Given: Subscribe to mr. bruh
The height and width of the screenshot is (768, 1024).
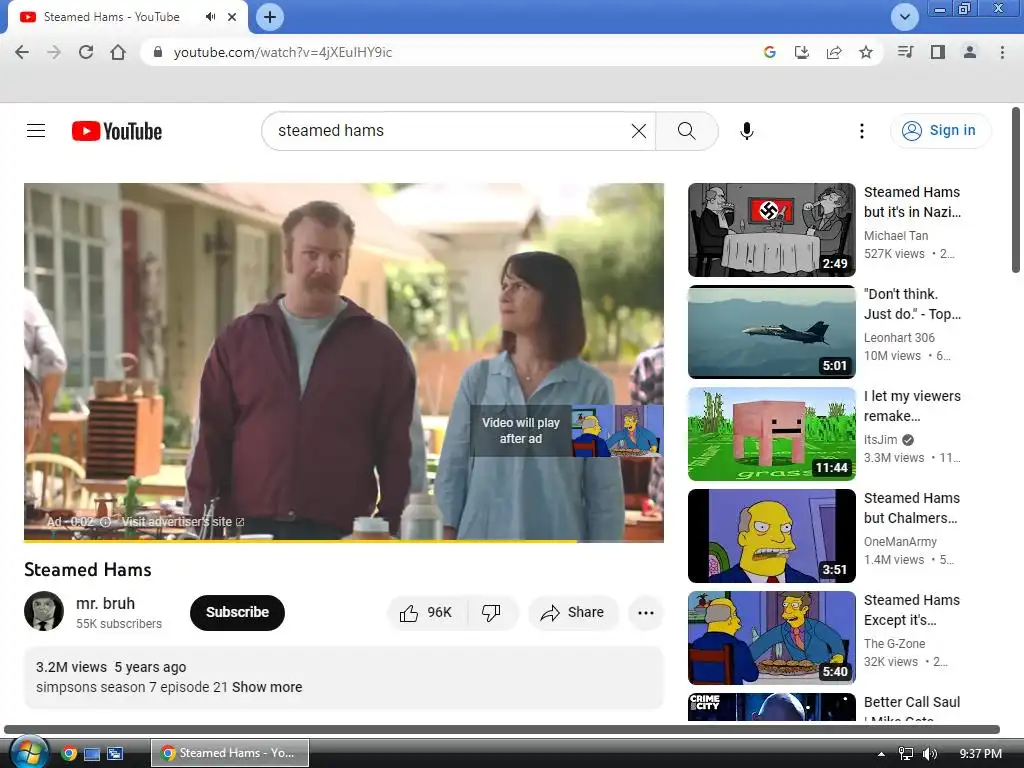Looking at the screenshot, I should tap(237, 613).
